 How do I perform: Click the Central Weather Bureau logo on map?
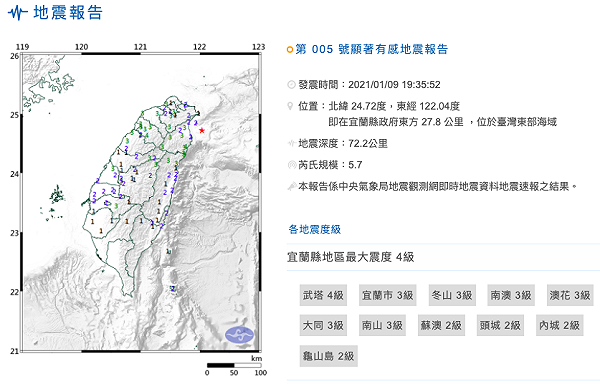[239, 335]
